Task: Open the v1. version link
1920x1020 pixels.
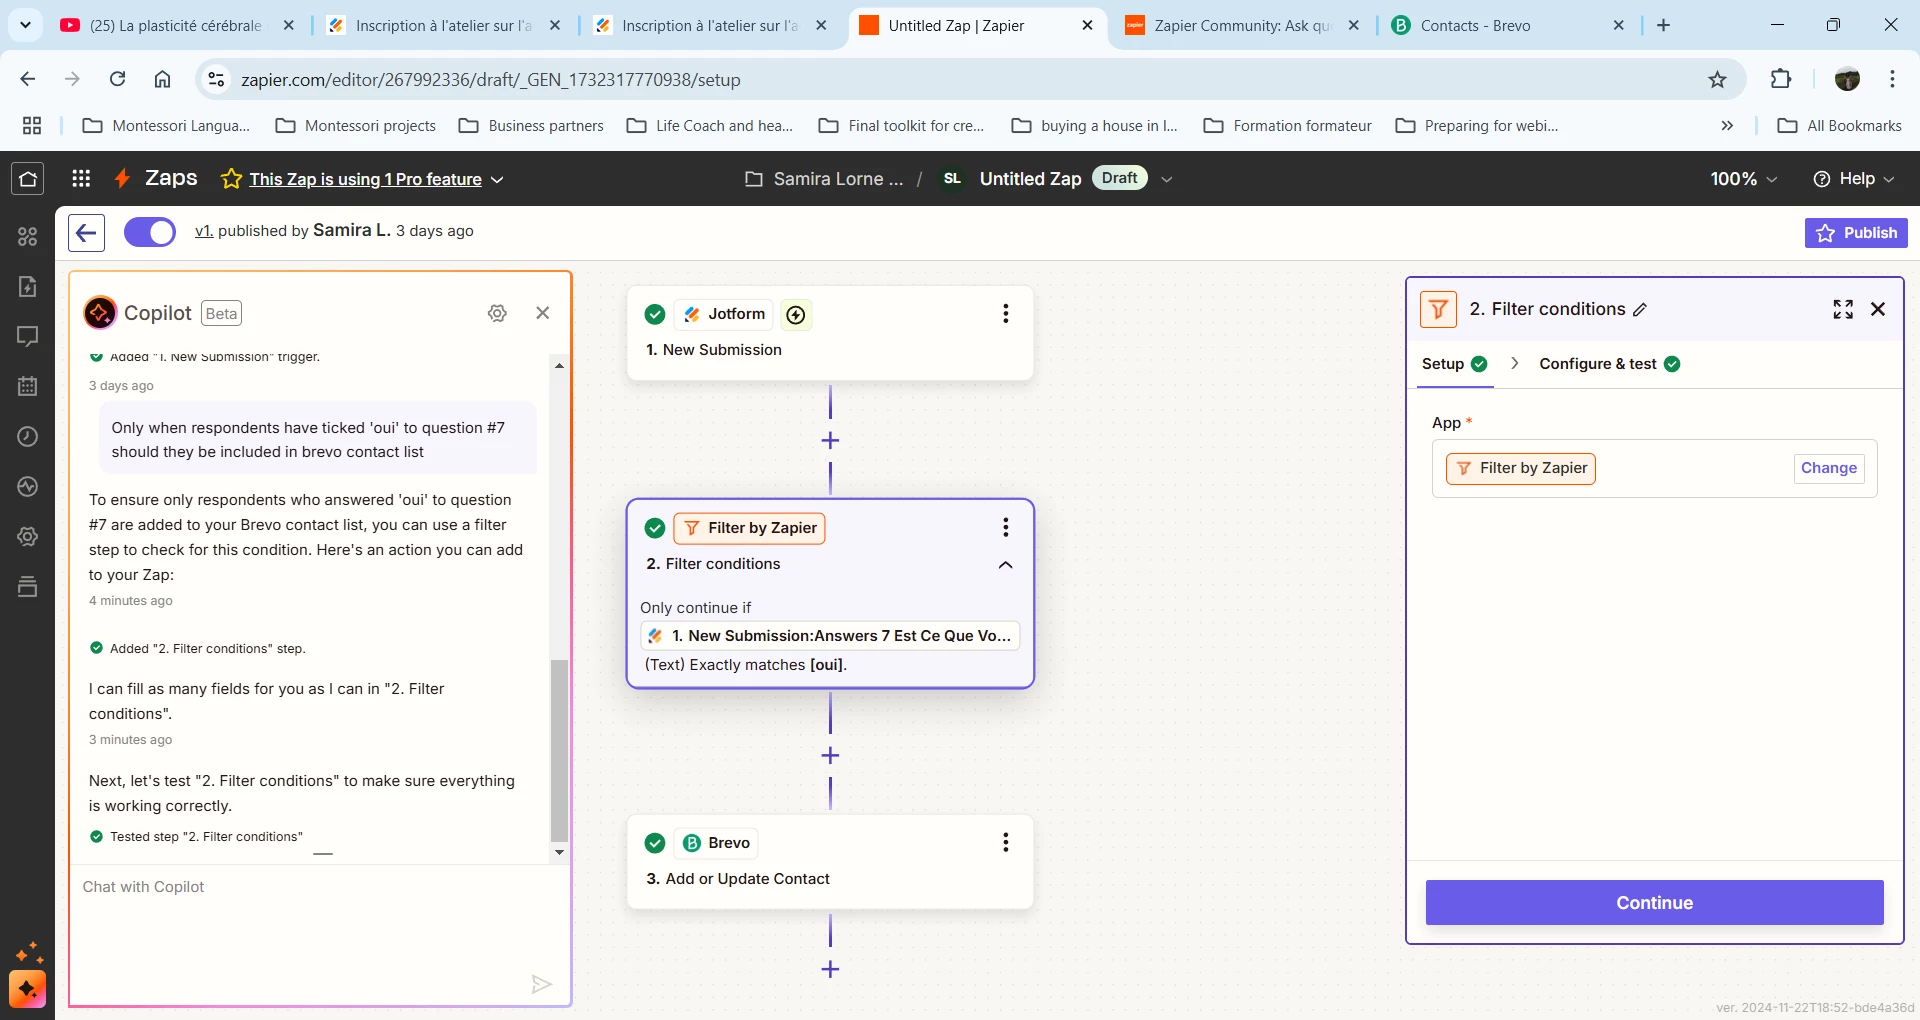Action: tap(204, 231)
